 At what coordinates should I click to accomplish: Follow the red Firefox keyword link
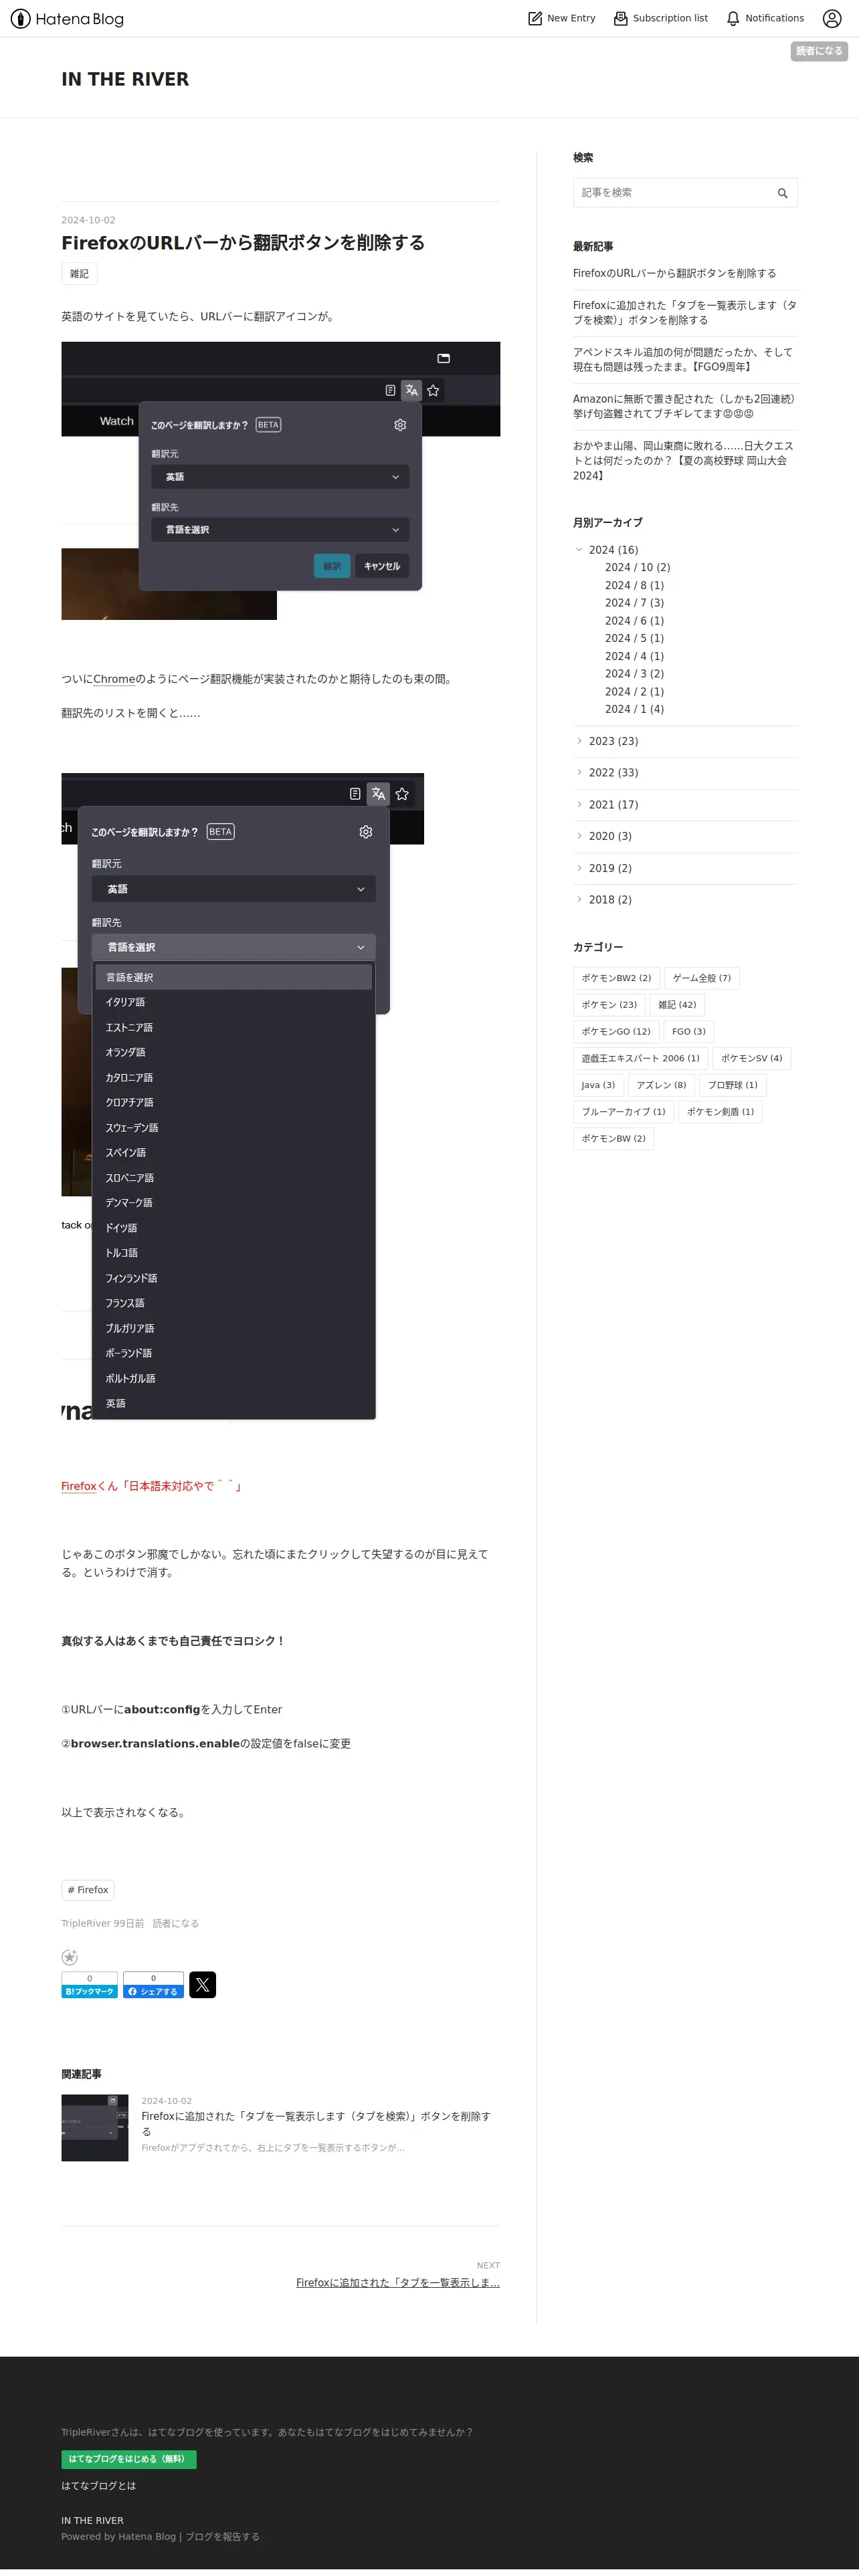click(79, 1486)
